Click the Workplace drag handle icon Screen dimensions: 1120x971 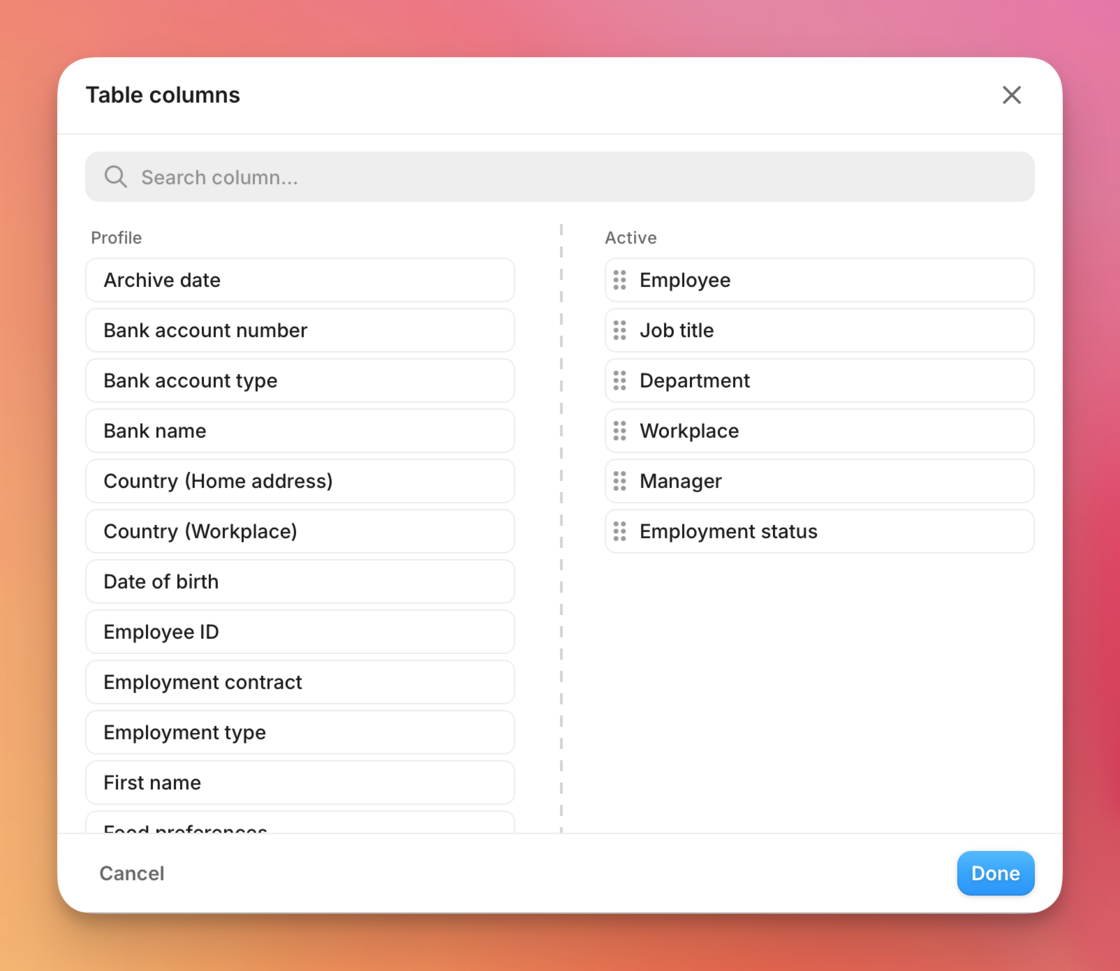(x=620, y=431)
